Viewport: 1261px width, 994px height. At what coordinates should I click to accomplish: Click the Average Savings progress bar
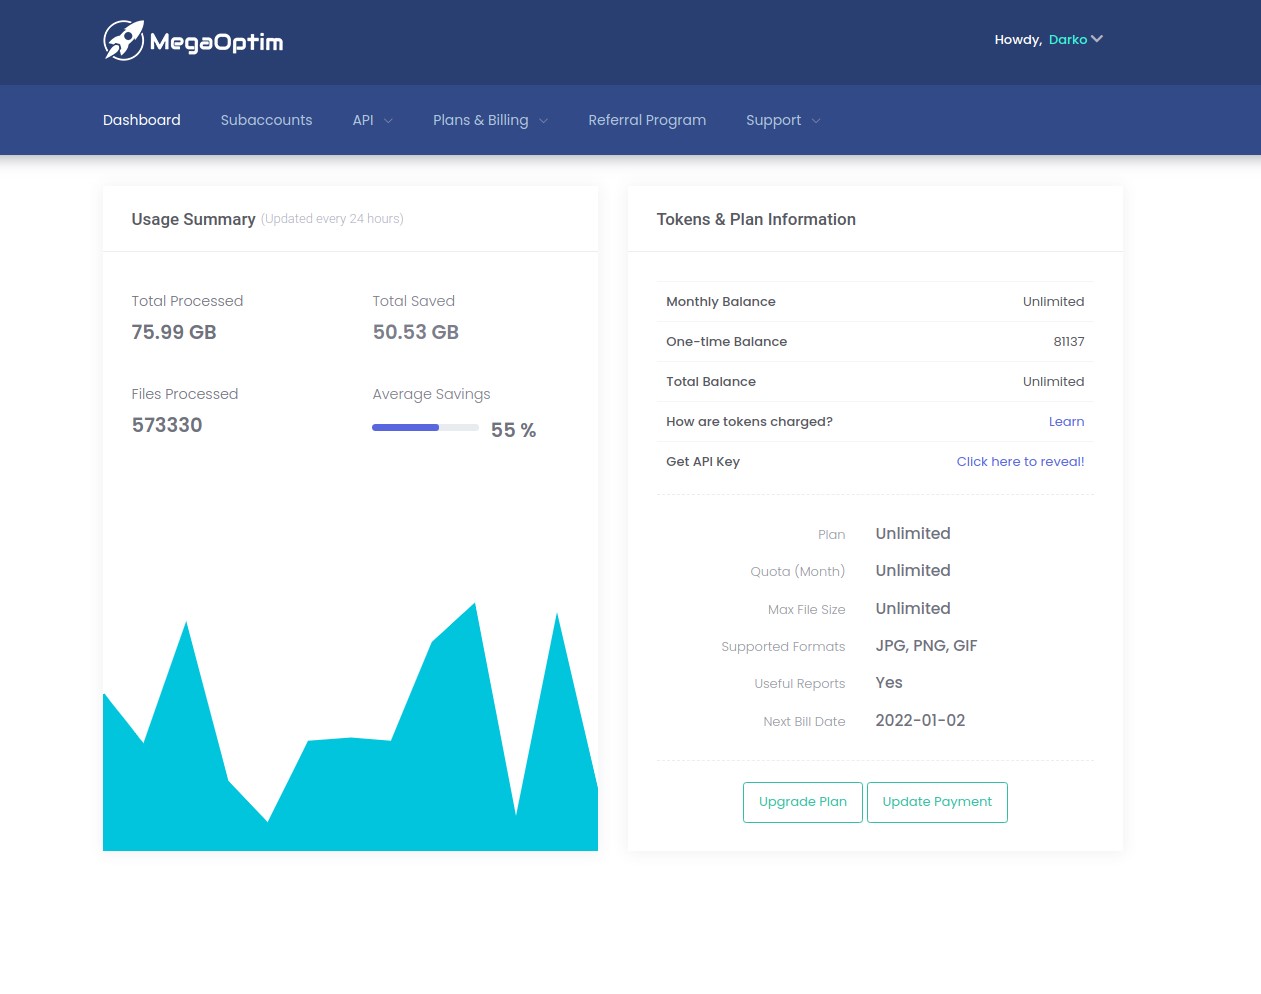pyautogui.click(x=425, y=428)
